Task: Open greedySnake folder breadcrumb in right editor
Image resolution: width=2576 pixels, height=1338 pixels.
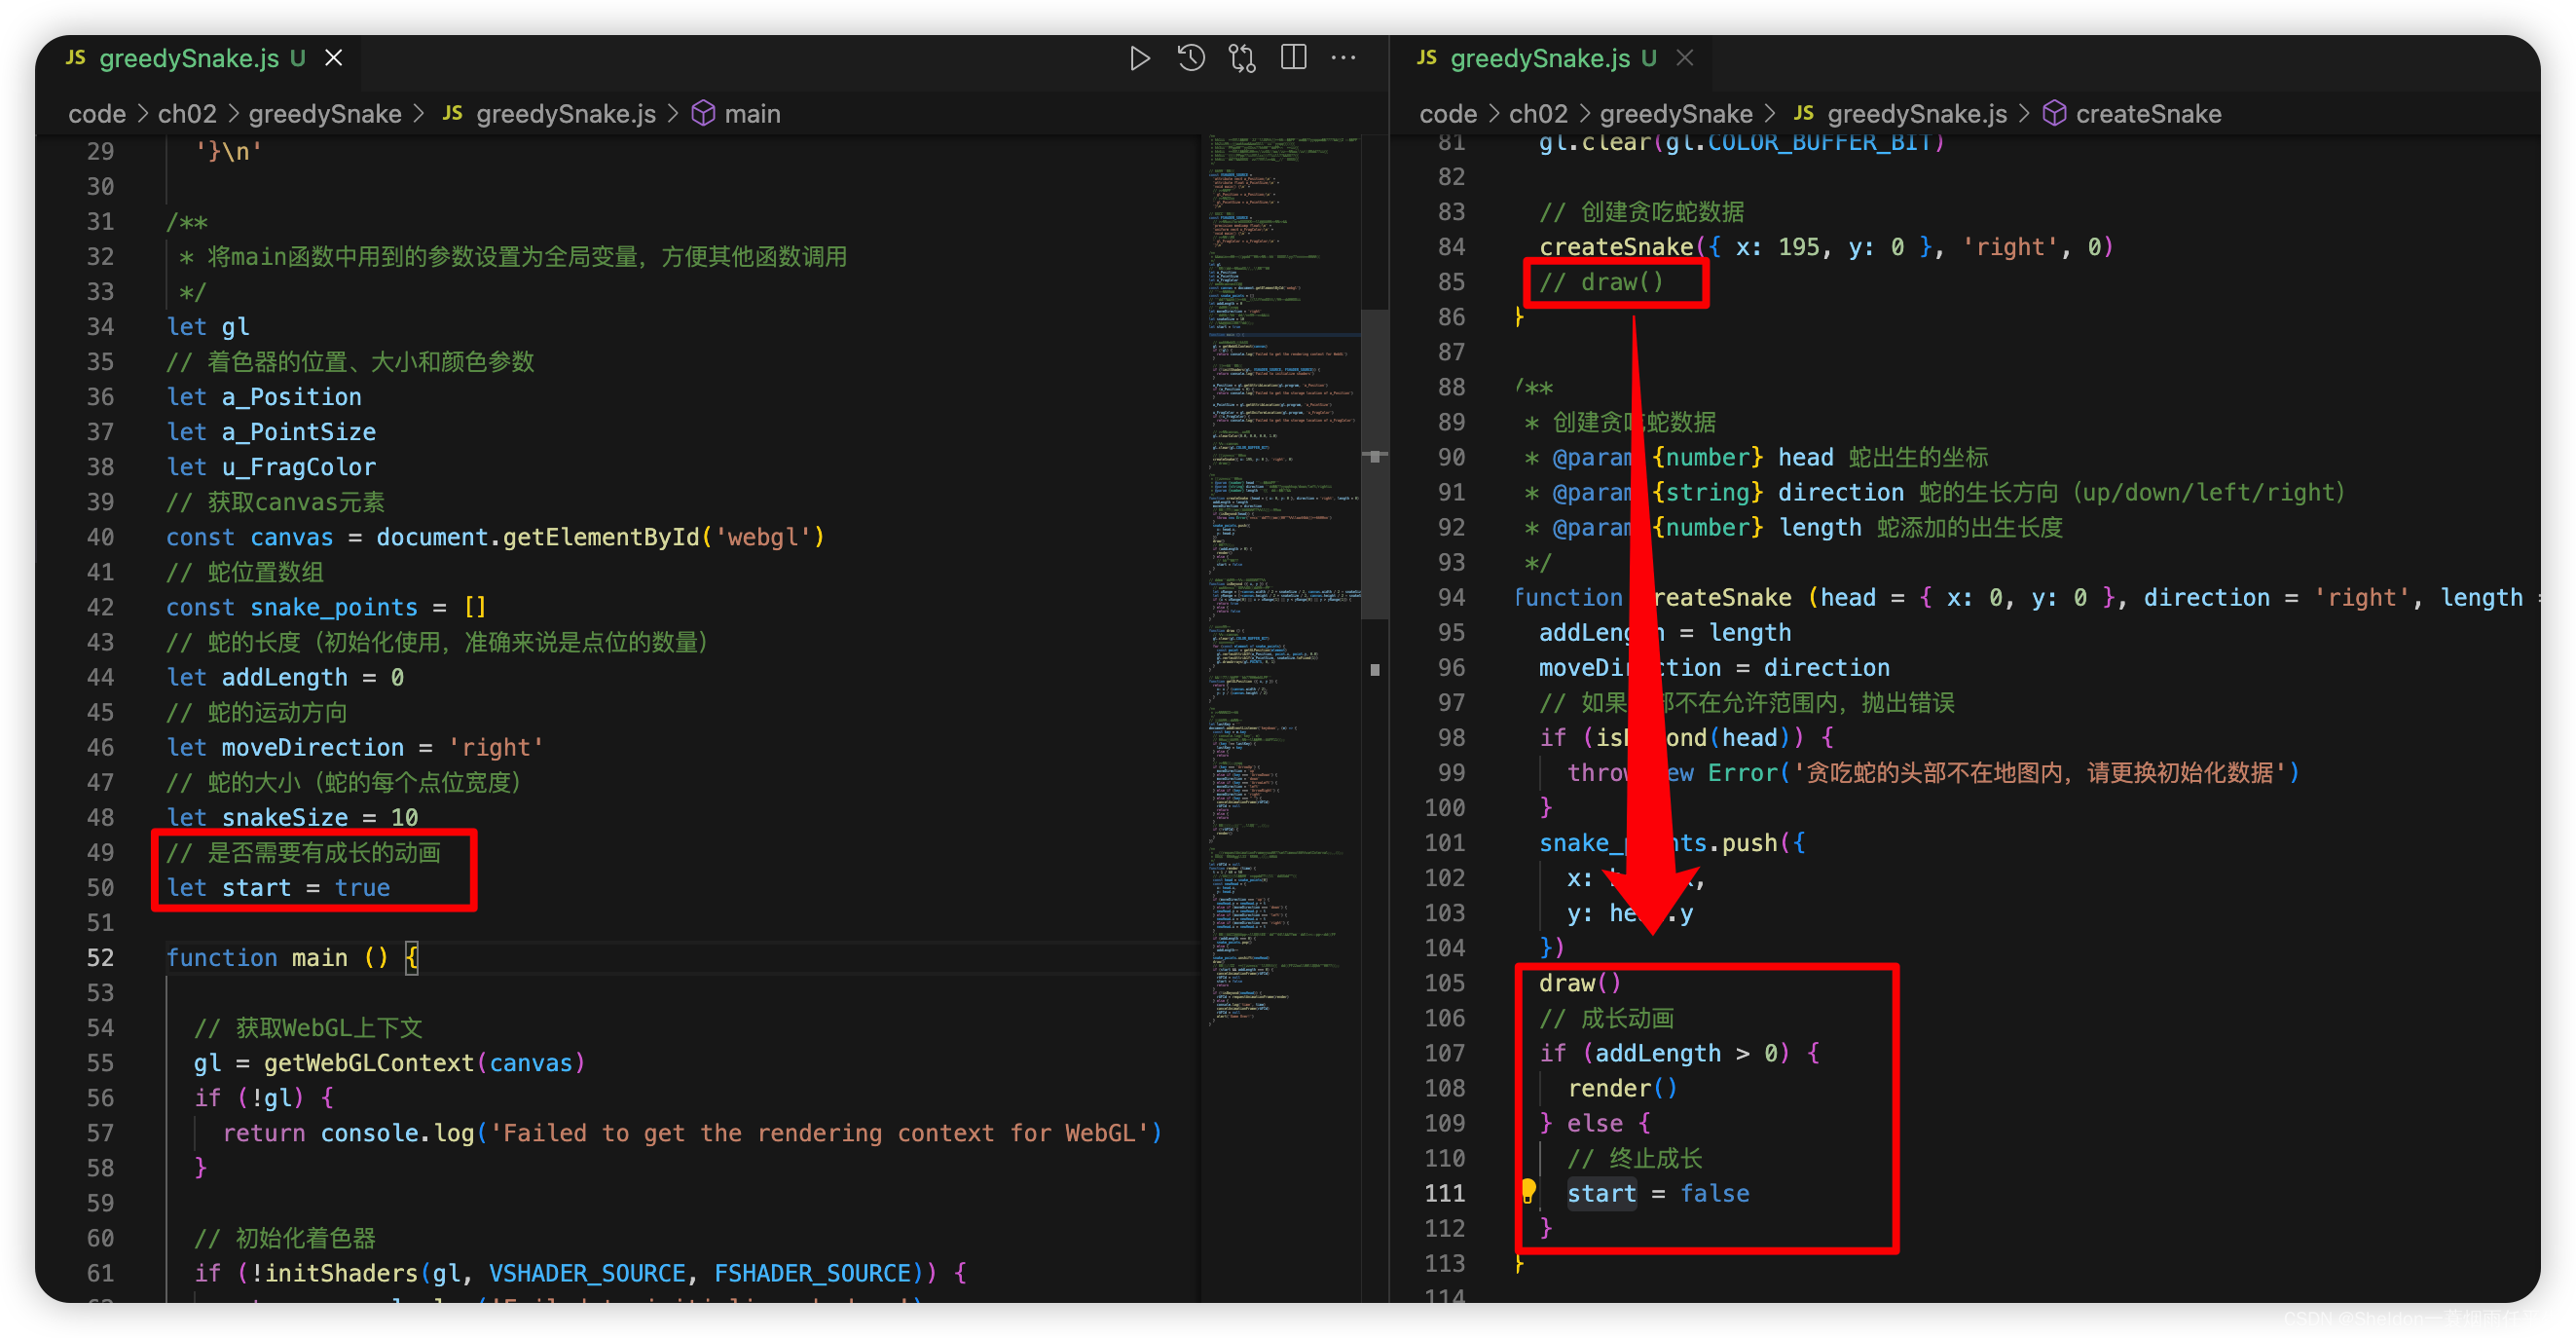Action: click(x=1676, y=114)
